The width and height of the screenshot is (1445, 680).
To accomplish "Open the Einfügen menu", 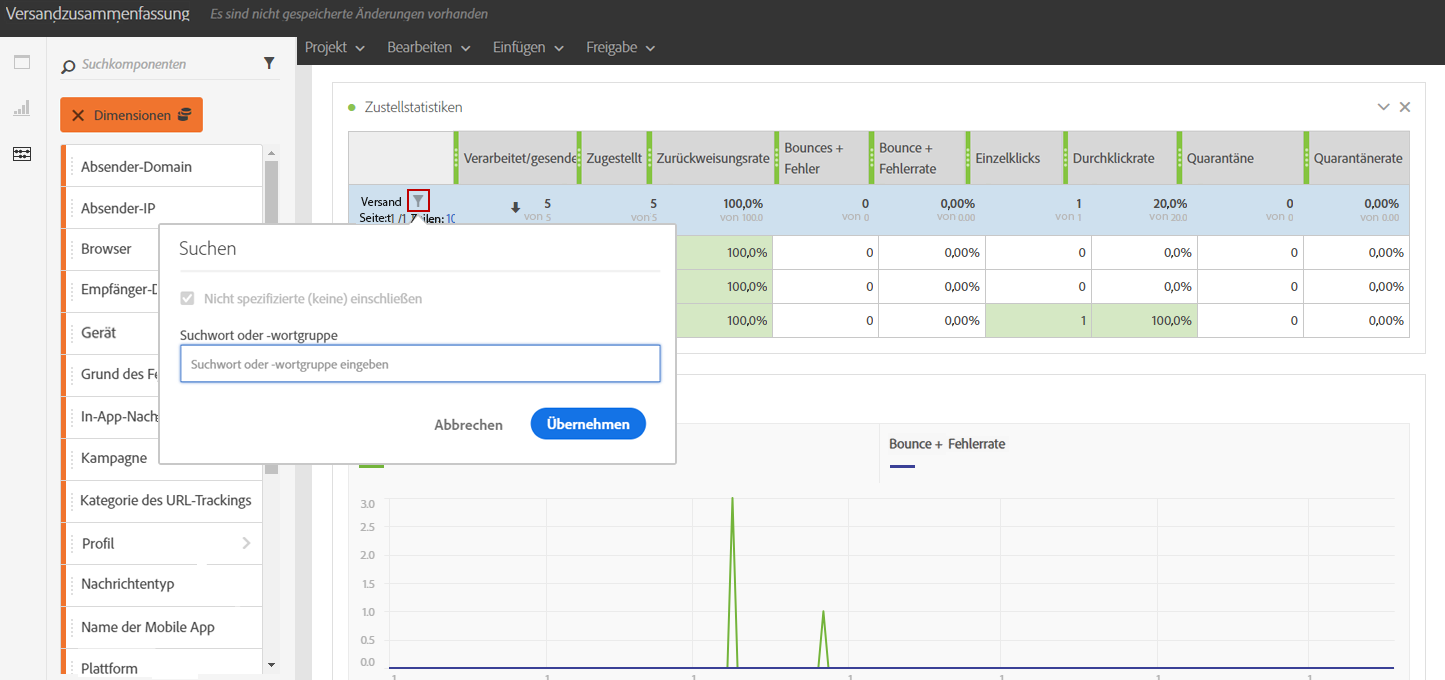I will (x=528, y=47).
